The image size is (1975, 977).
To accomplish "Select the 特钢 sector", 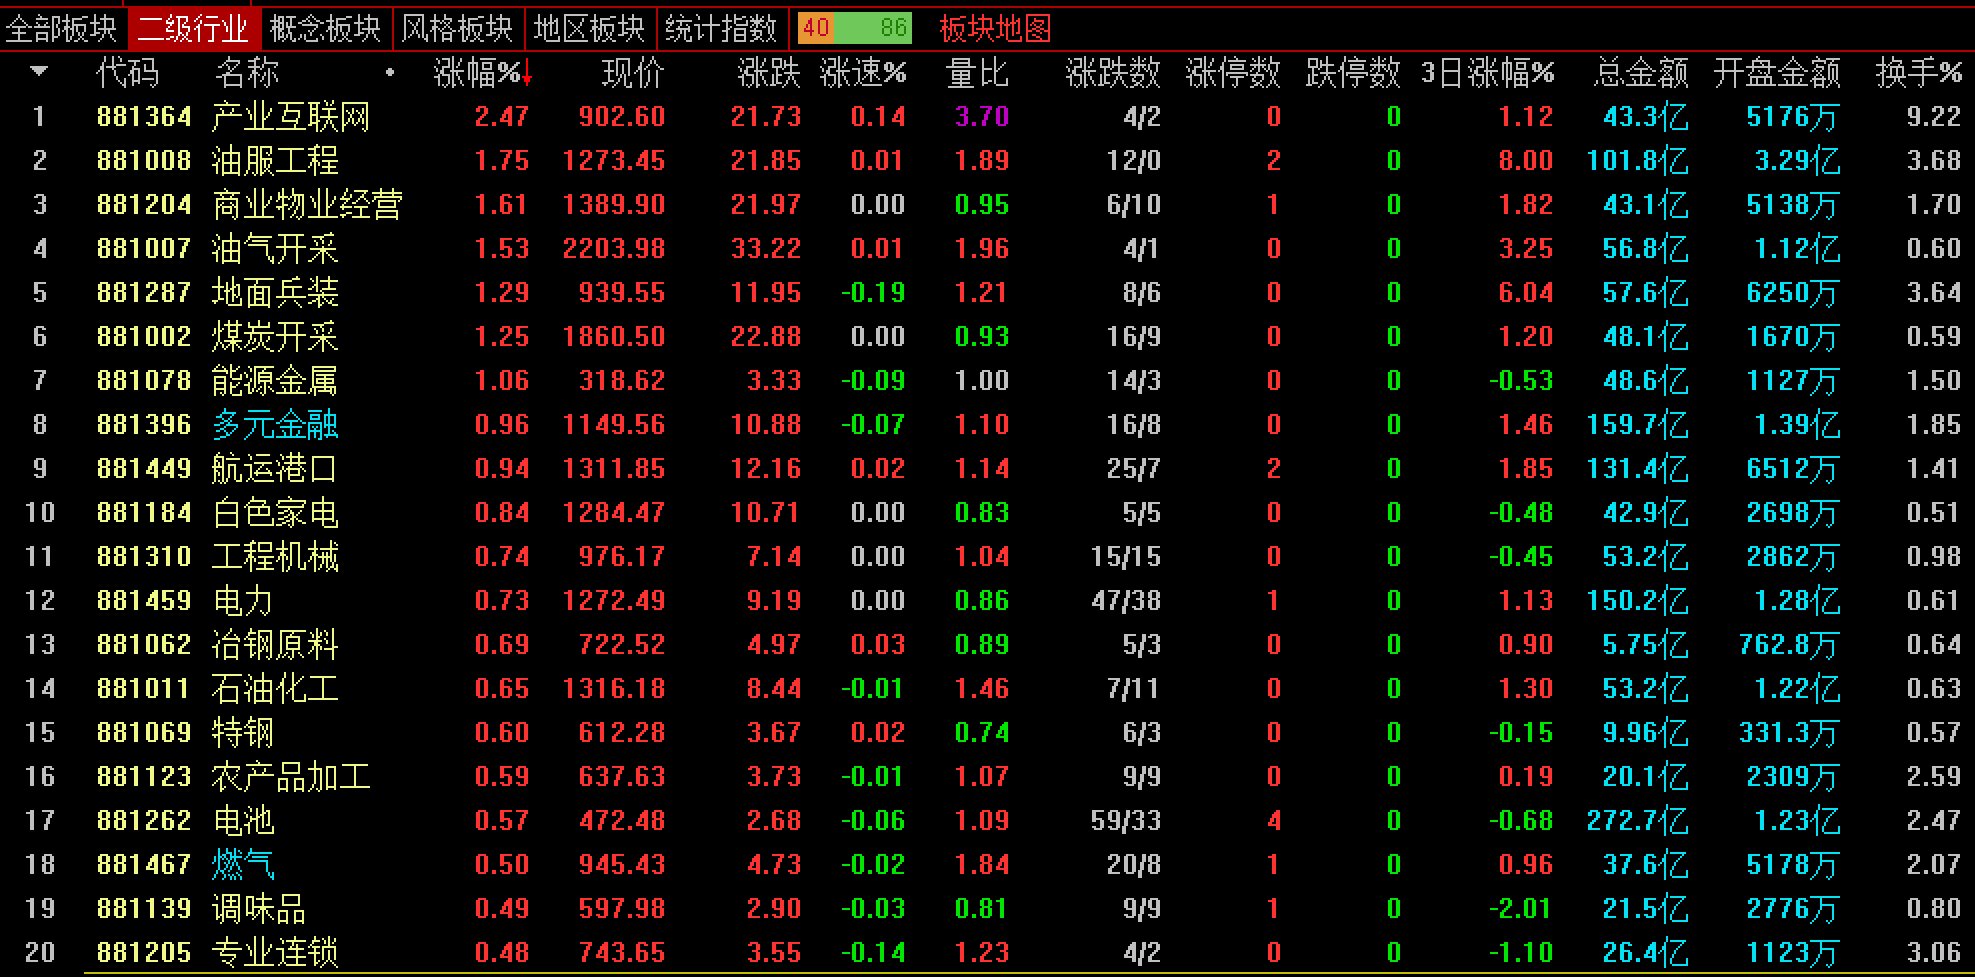I will click(x=243, y=733).
